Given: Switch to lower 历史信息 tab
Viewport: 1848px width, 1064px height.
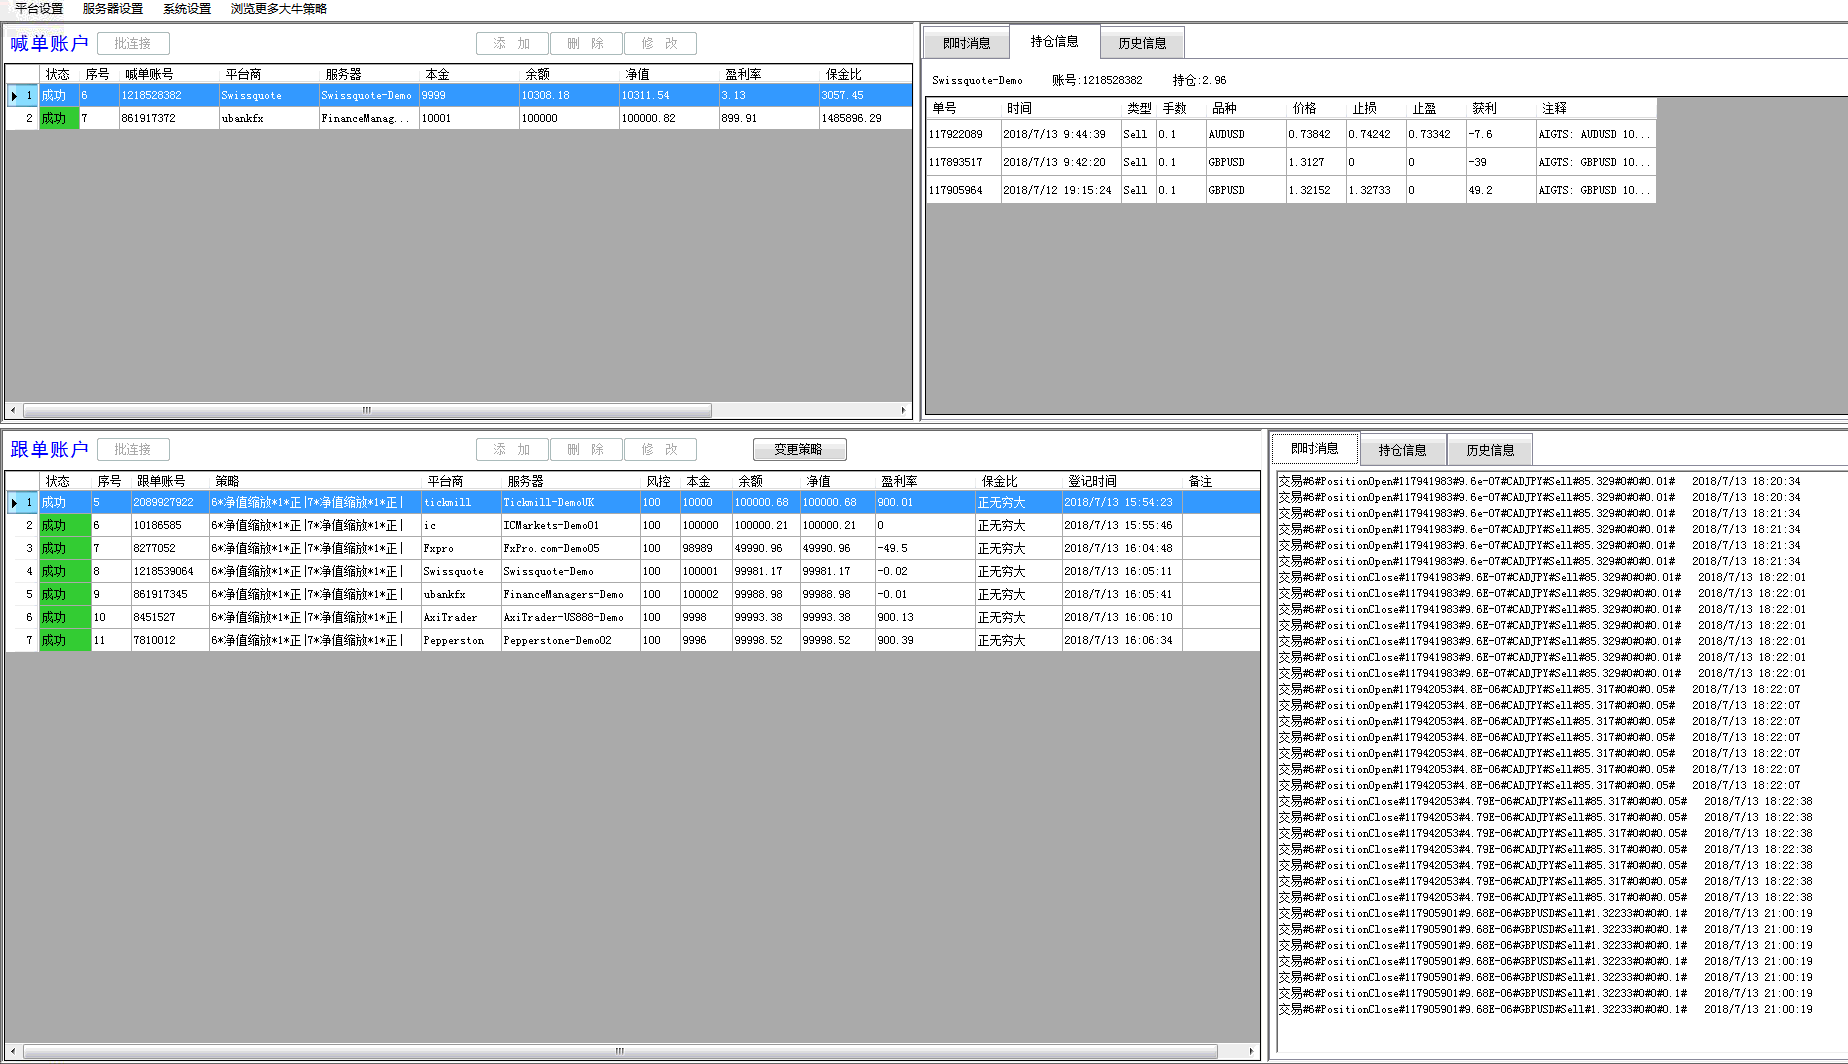Looking at the screenshot, I should pos(1491,450).
